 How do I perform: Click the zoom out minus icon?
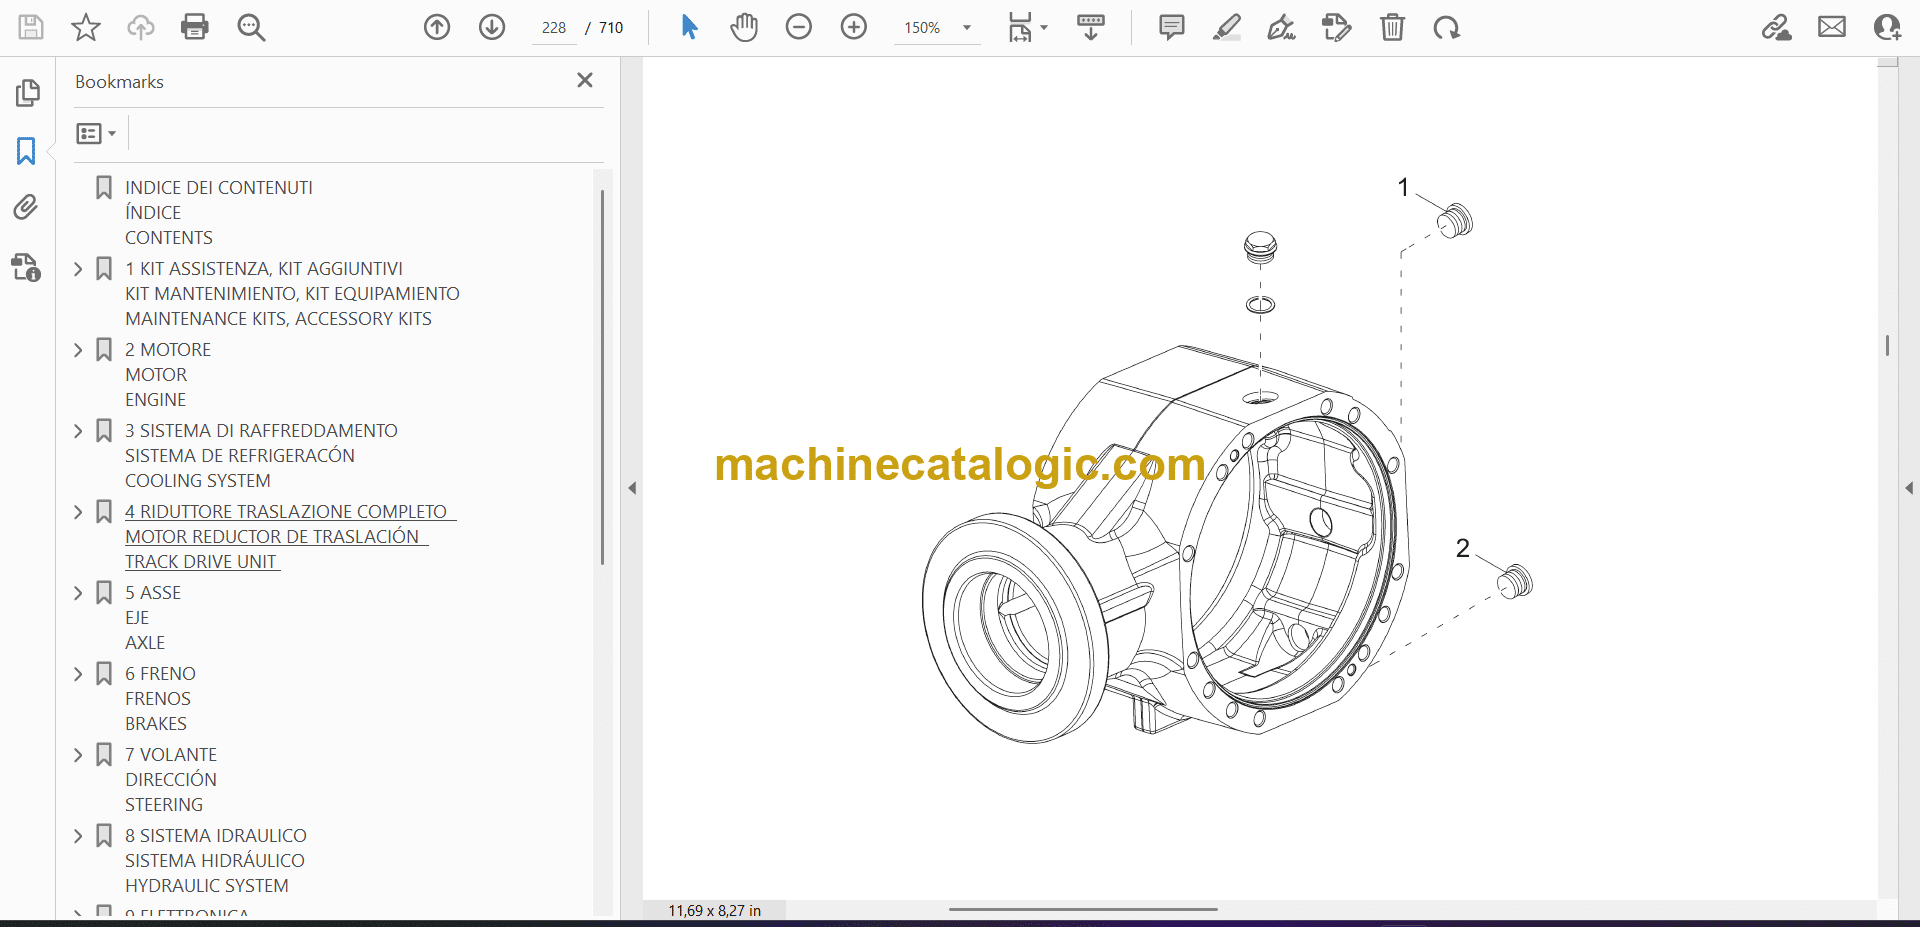(799, 27)
